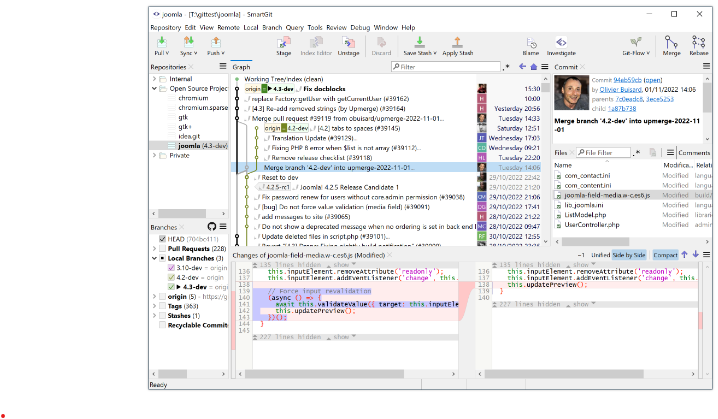Click the Graph home icon

tap(533, 67)
